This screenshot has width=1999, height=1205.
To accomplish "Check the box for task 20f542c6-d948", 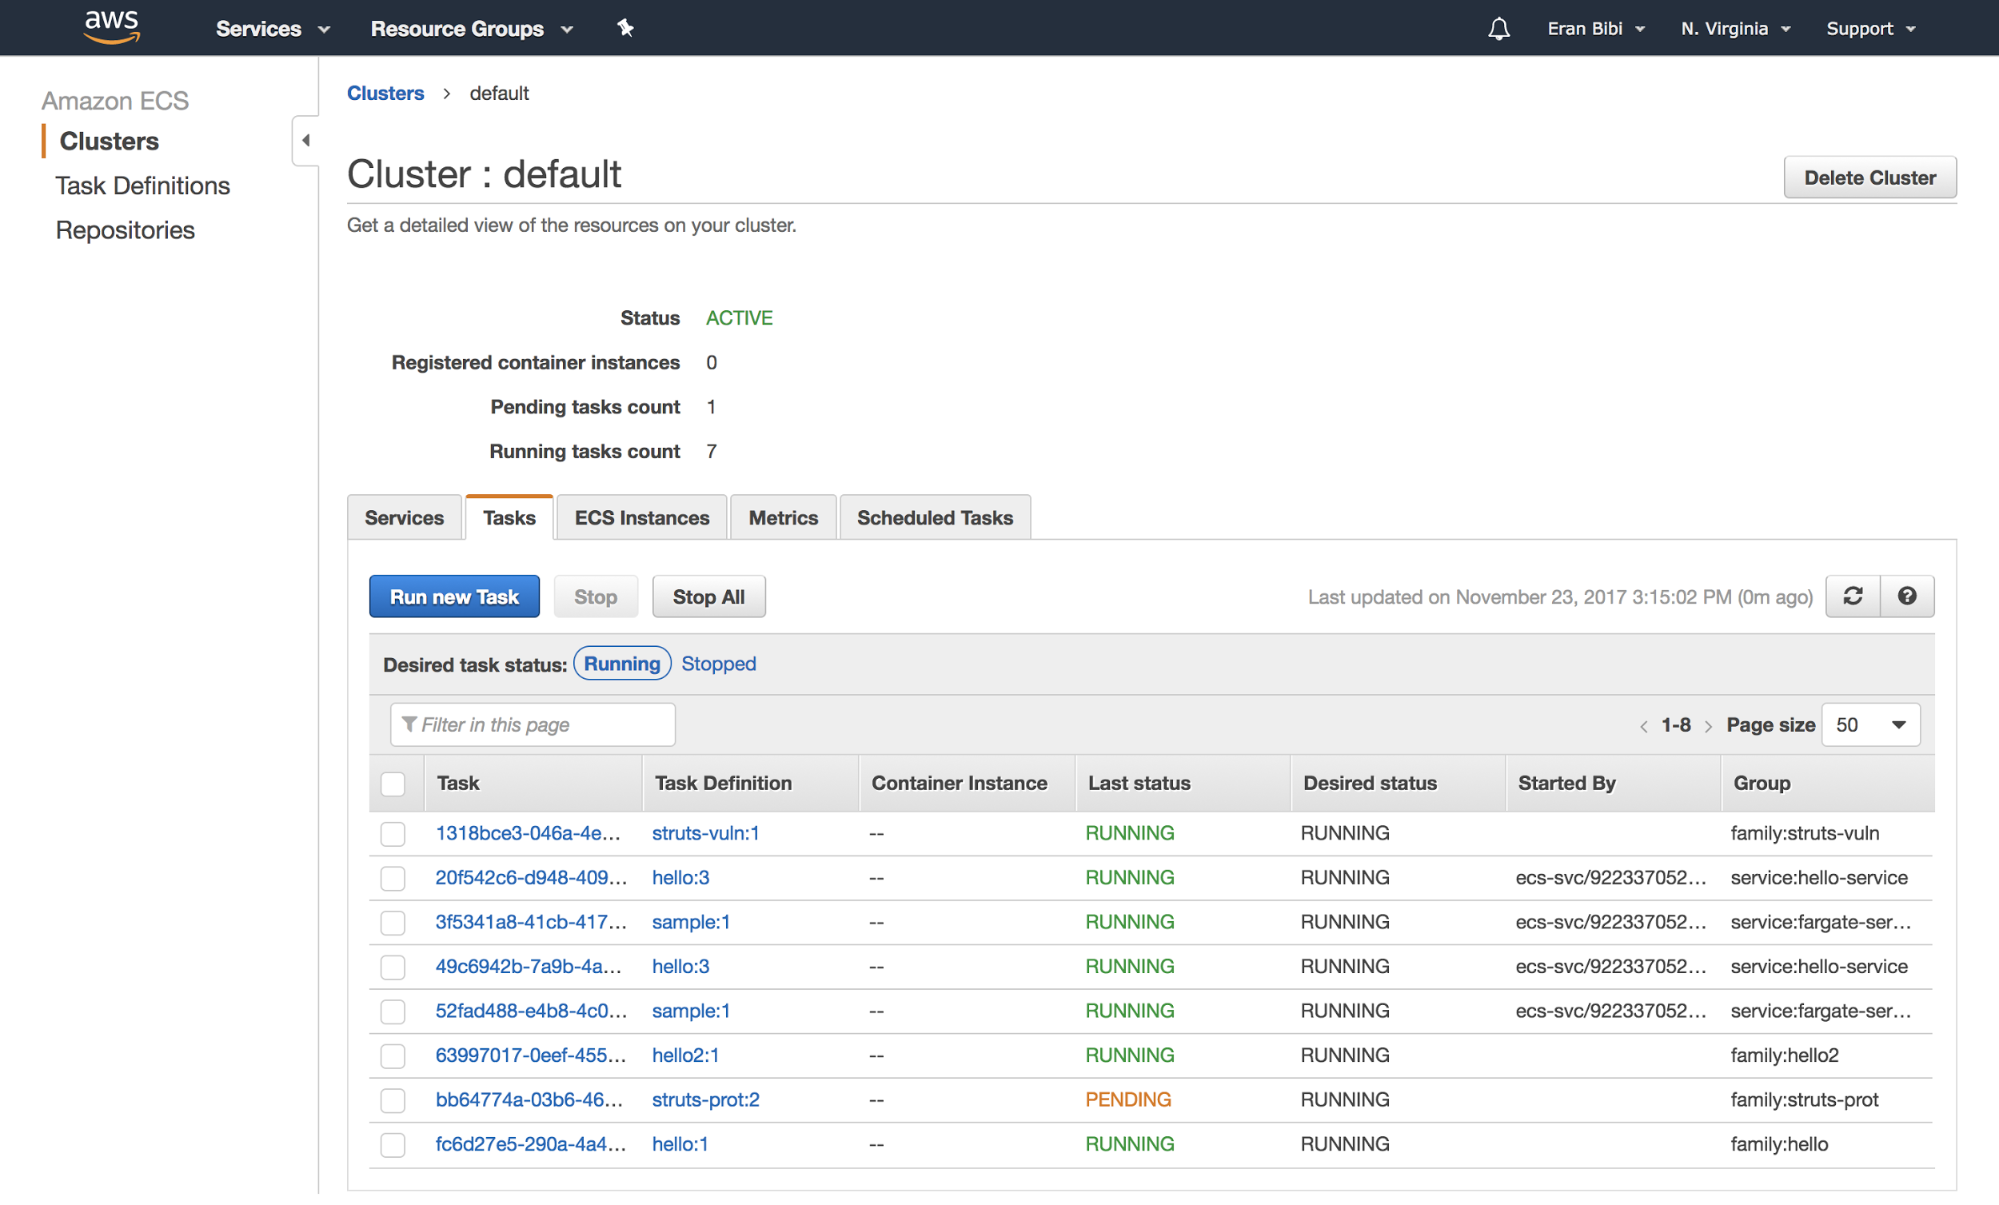I will 393,878.
